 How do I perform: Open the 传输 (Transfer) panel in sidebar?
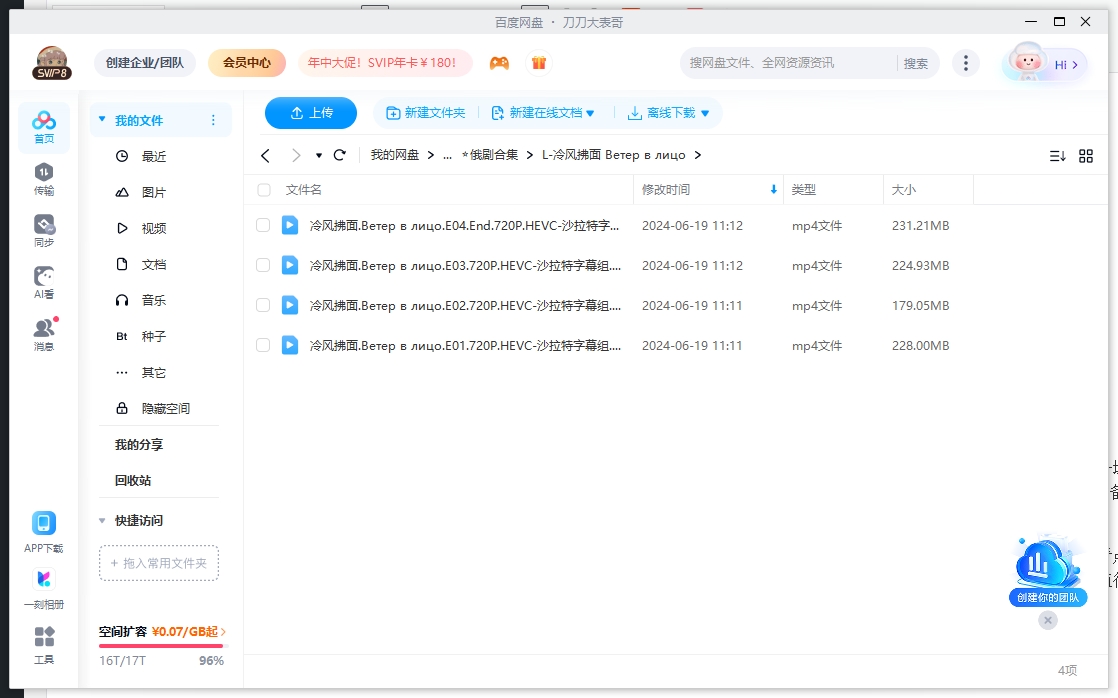44,175
